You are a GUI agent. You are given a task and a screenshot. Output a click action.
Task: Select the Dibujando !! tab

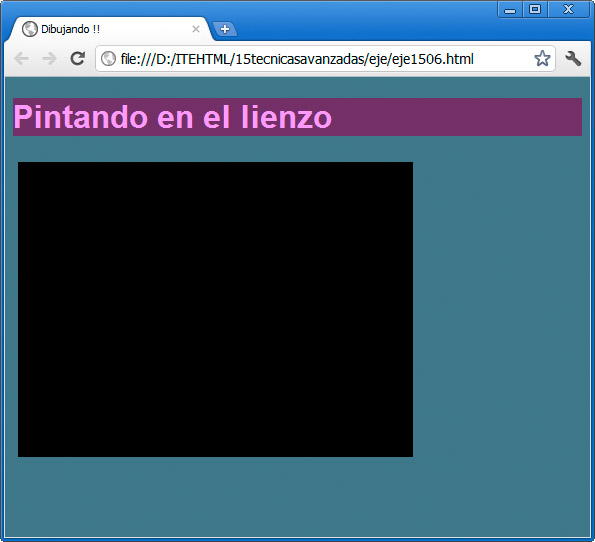[x=110, y=29]
